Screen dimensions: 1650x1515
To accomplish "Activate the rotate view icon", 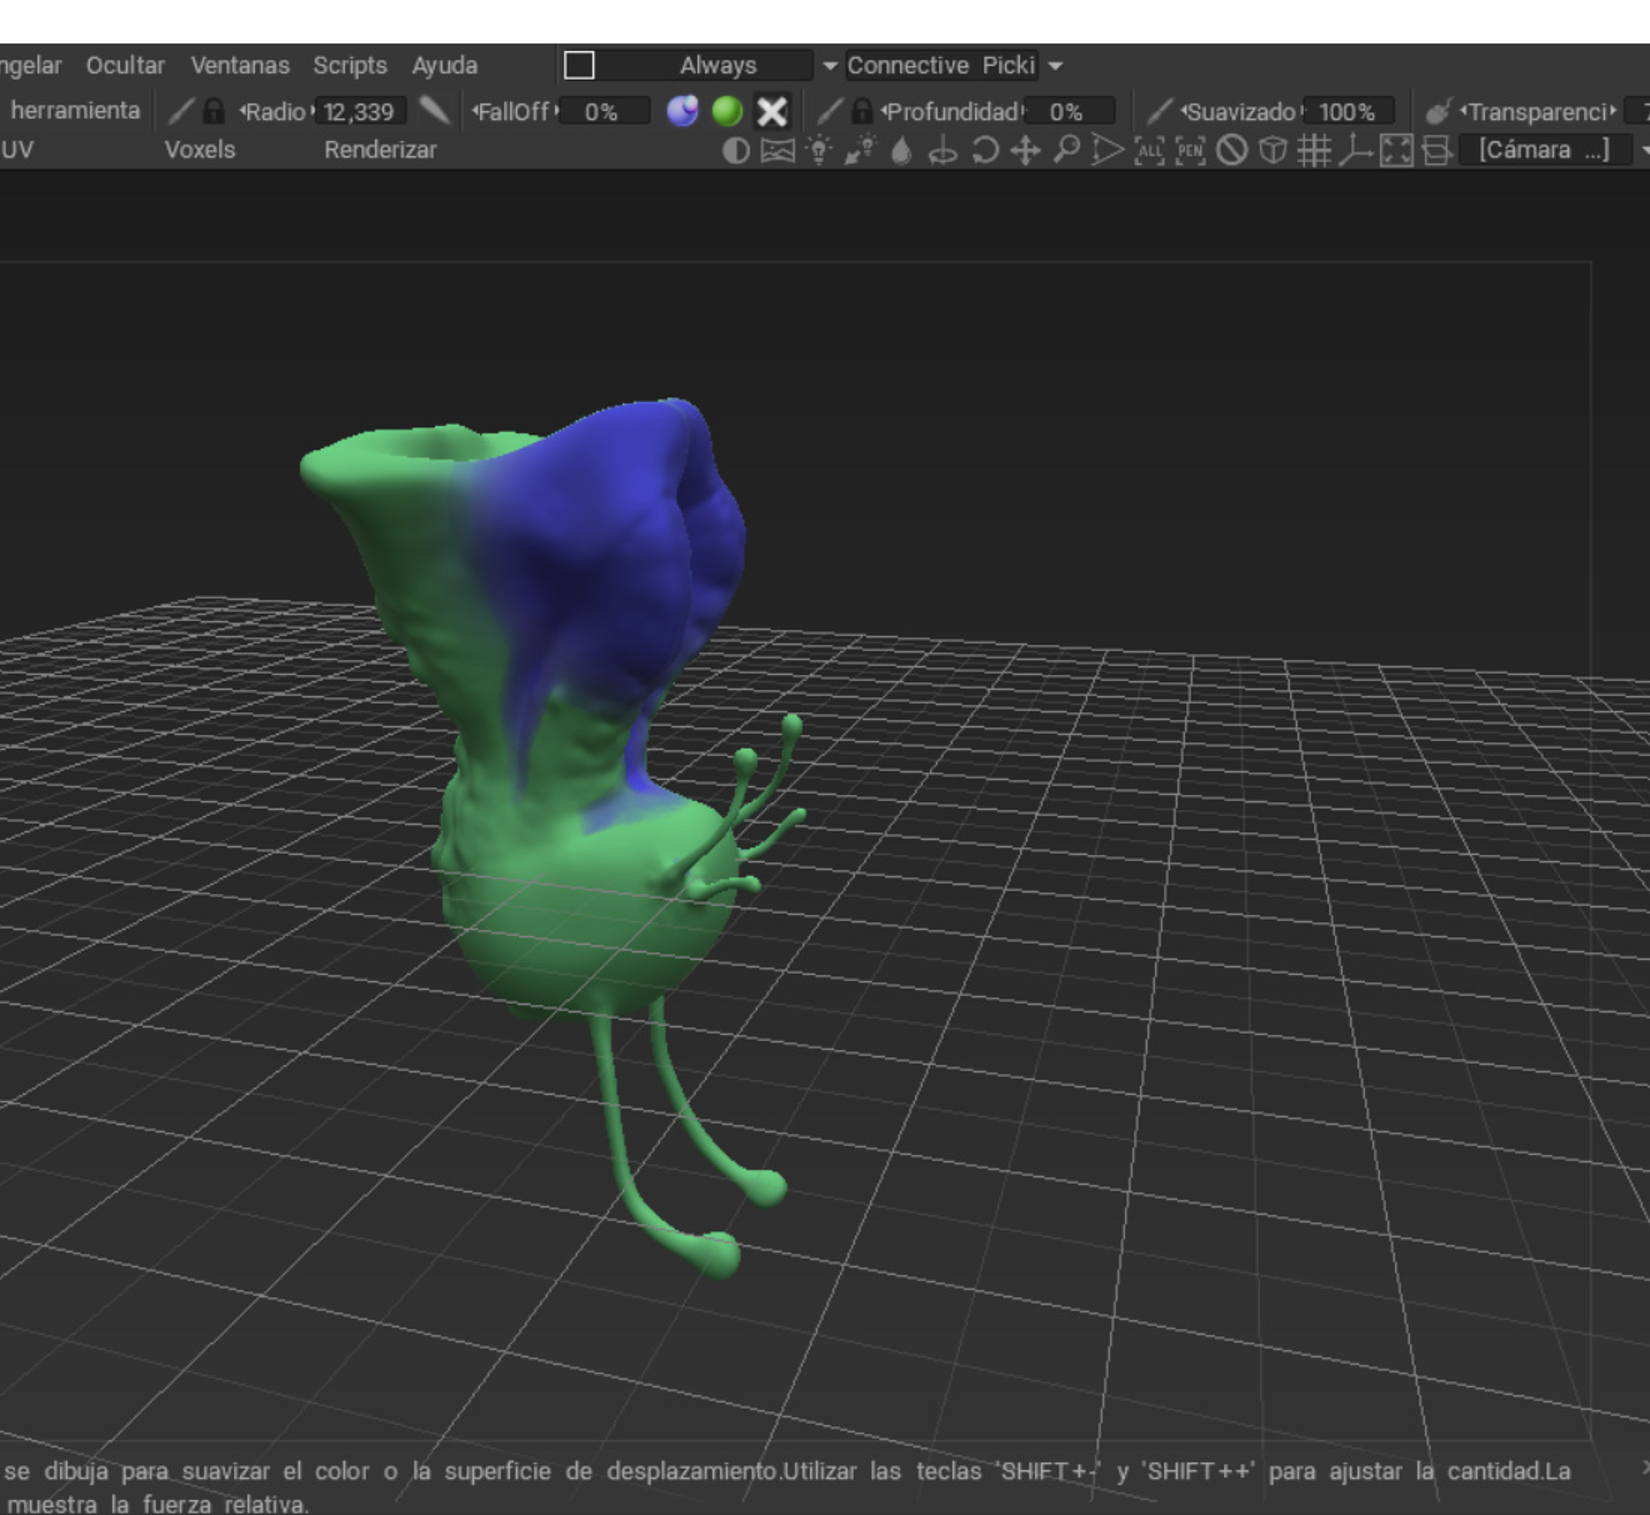I will pyautogui.click(x=985, y=150).
